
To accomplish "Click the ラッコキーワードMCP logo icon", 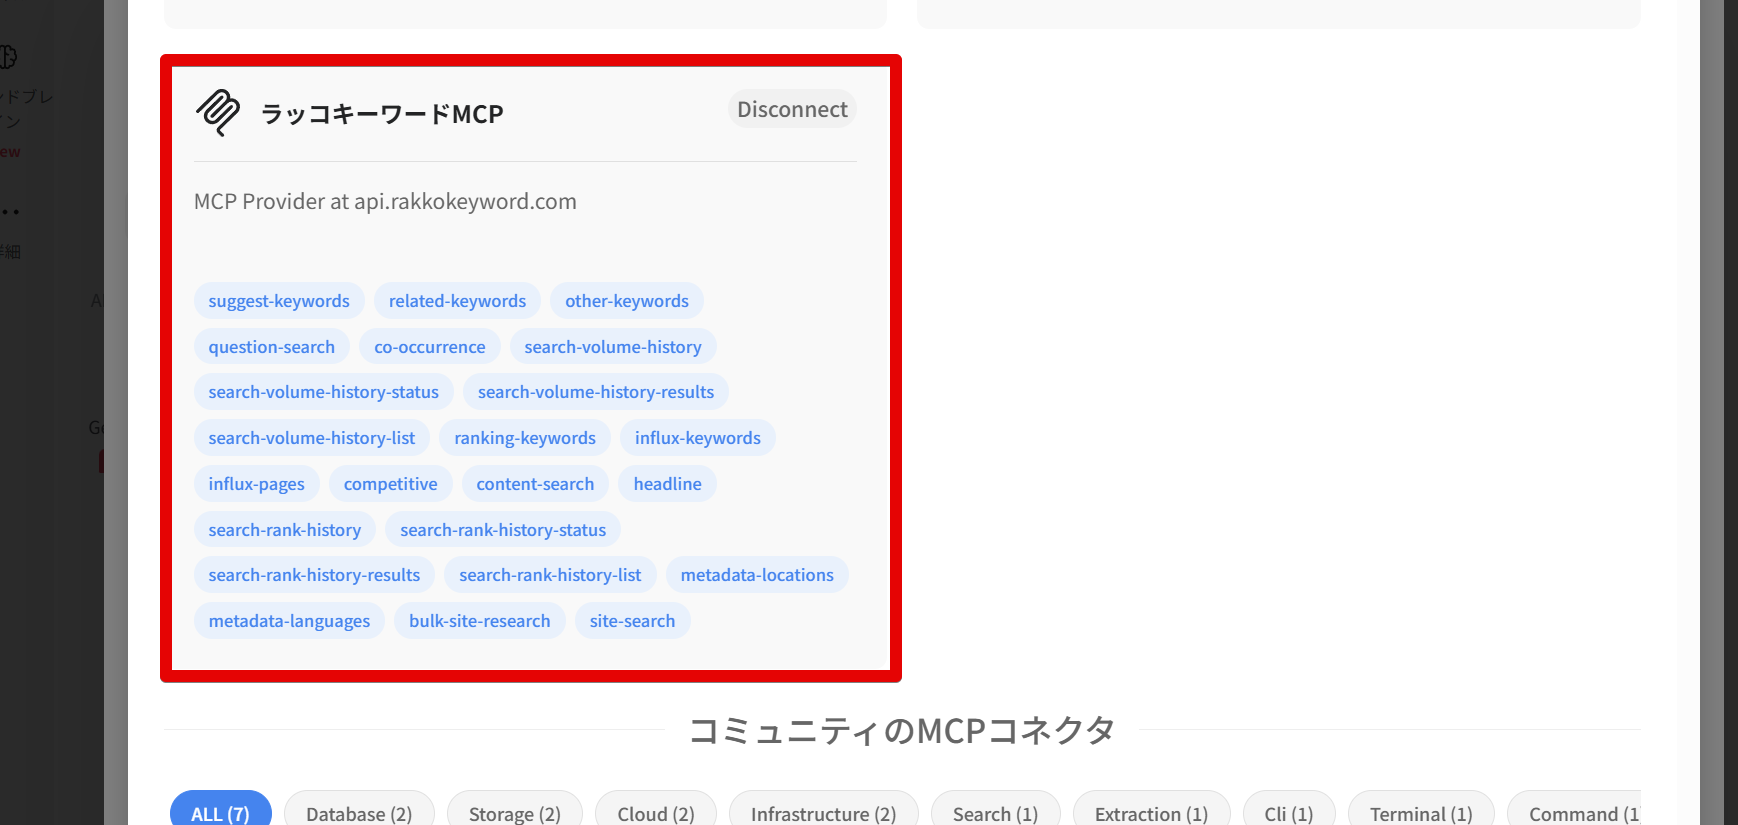I will [218, 112].
